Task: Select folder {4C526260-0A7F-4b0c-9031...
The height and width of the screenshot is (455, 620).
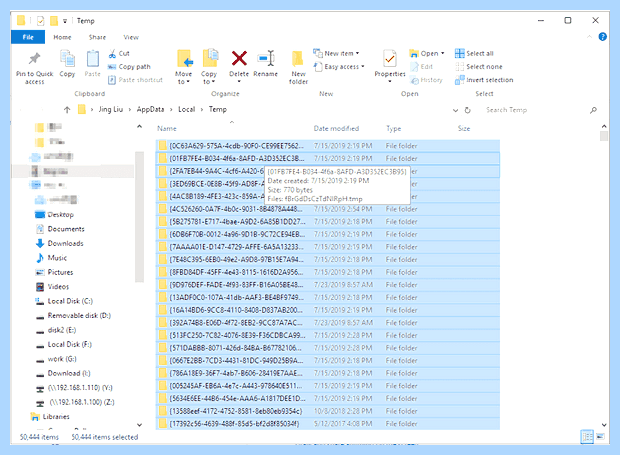Action: click(328, 209)
